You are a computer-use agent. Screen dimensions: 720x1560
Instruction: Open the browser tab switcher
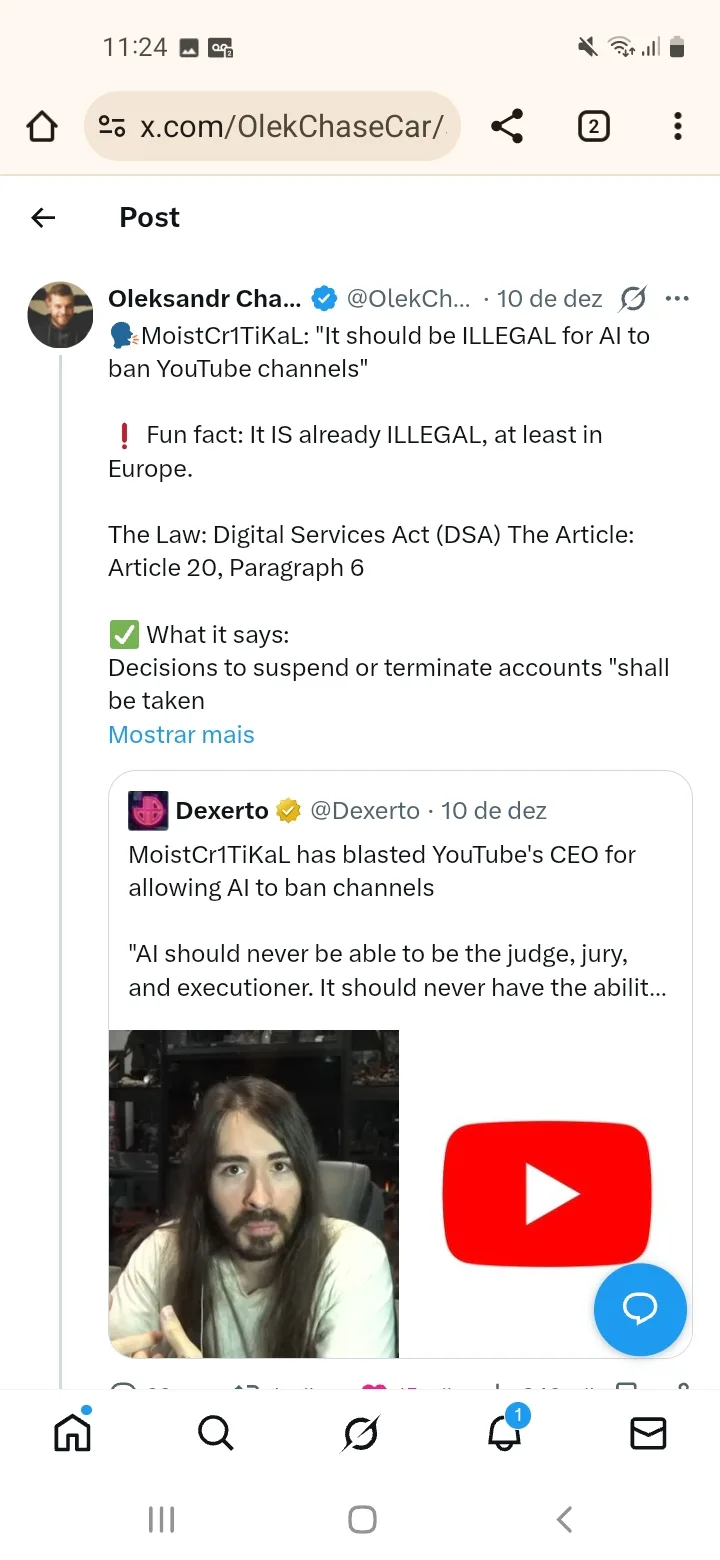593,127
